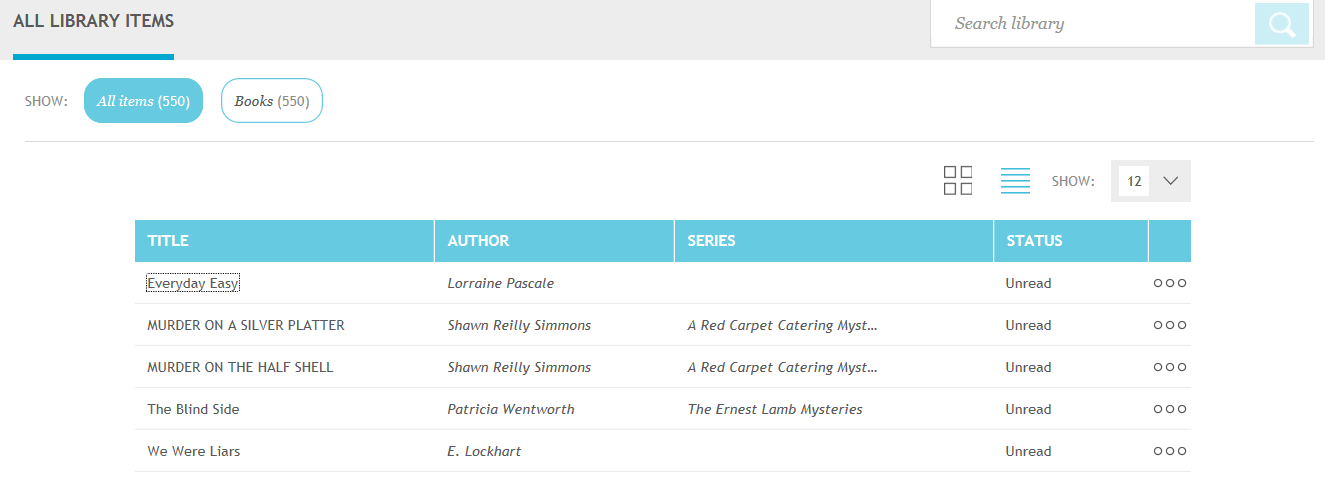Open author Patricia Wentworth link
This screenshot has height=479, width=1325.
[511, 409]
